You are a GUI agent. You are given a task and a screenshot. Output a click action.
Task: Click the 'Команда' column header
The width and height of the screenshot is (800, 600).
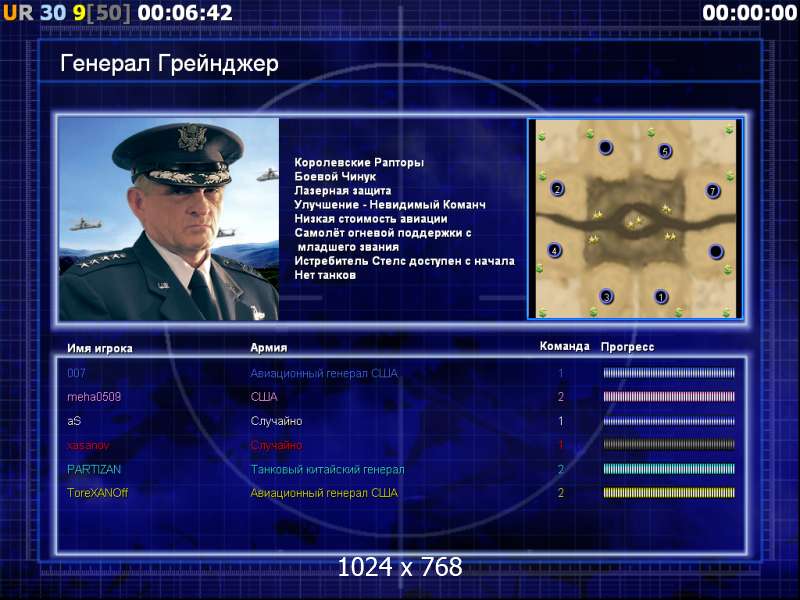point(564,346)
